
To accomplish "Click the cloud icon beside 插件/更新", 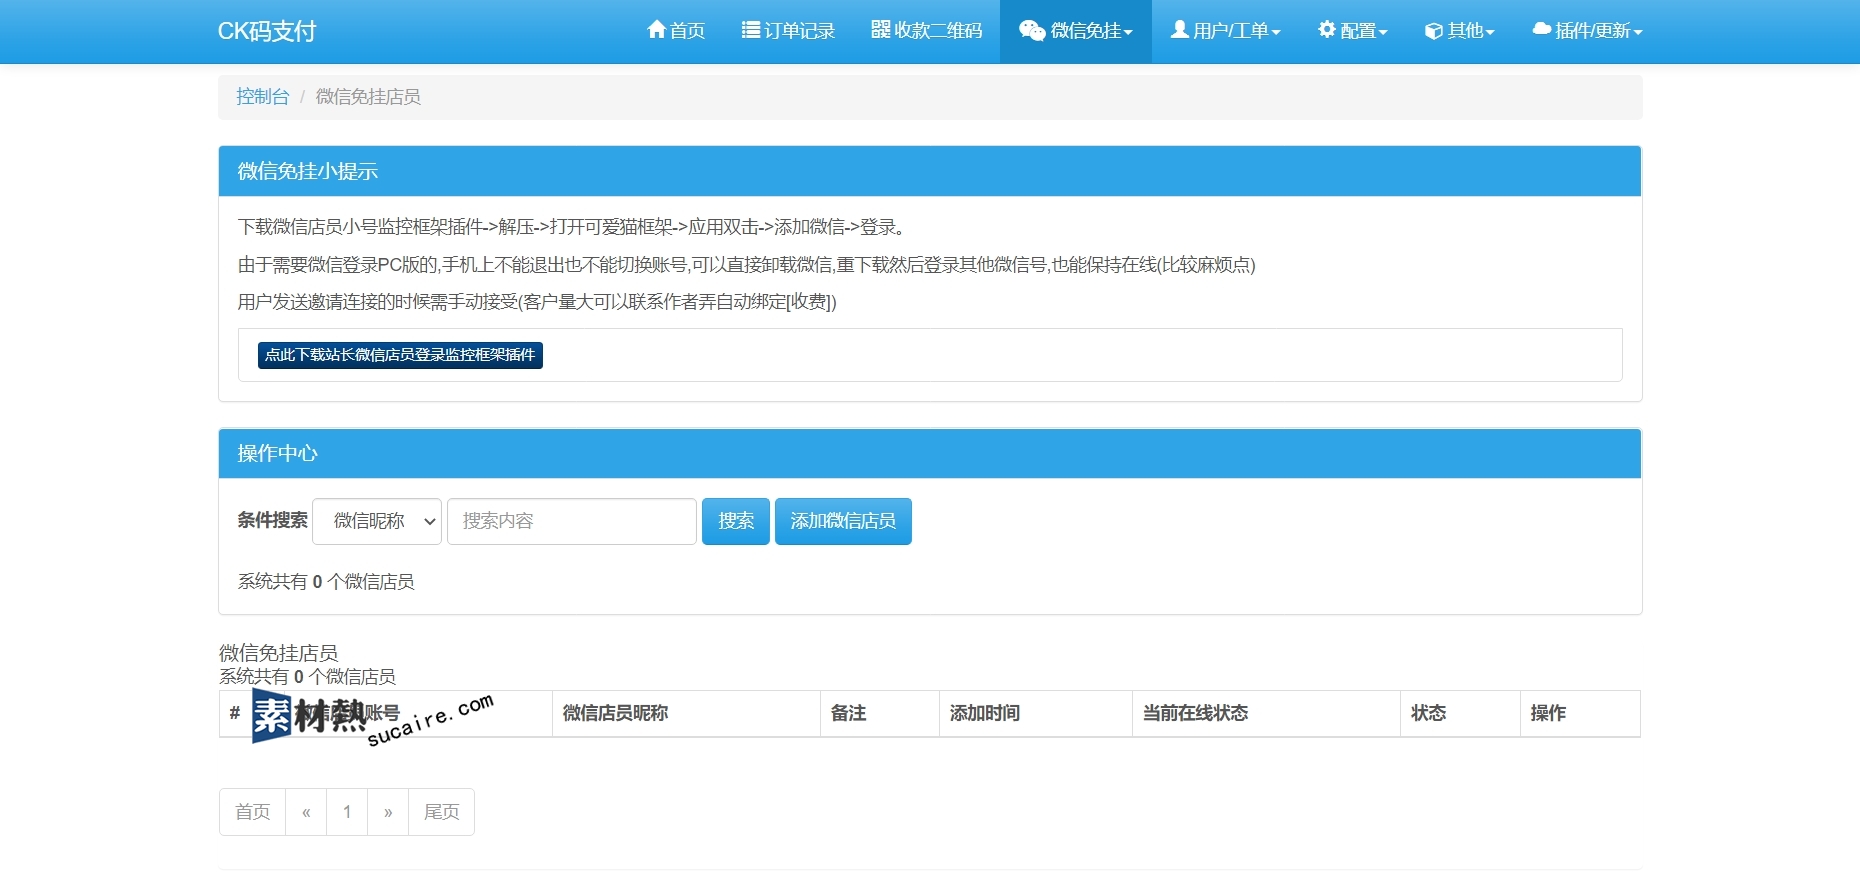I will point(1542,30).
